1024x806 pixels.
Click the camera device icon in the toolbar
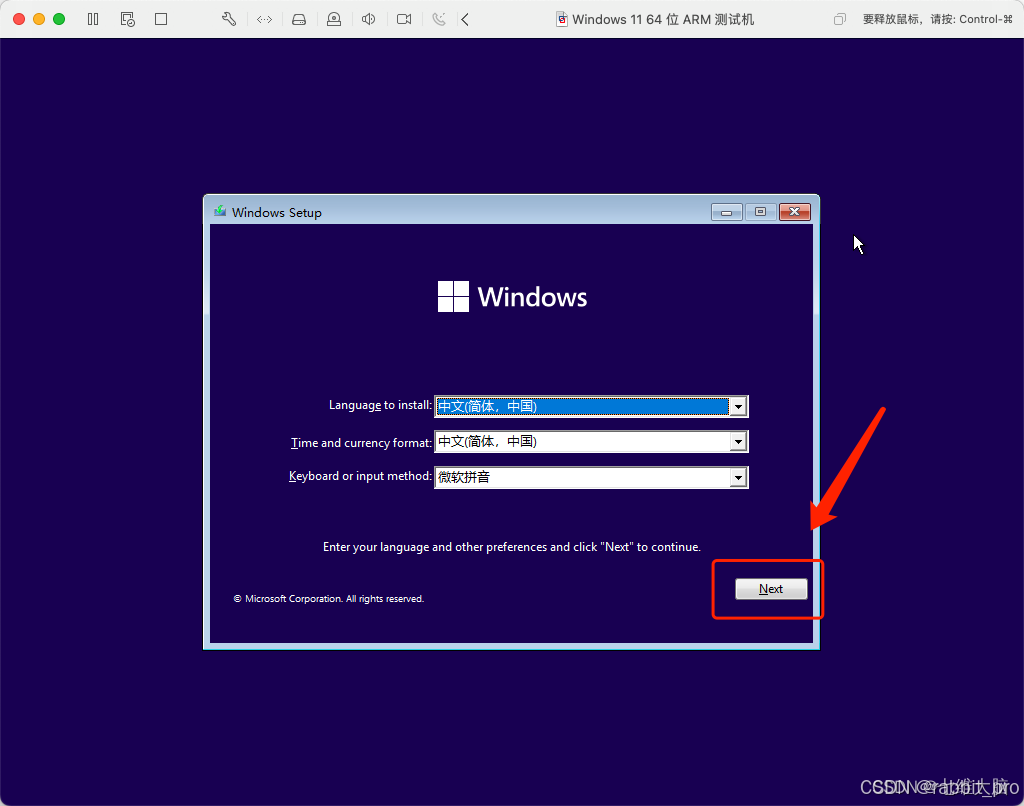click(x=404, y=19)
